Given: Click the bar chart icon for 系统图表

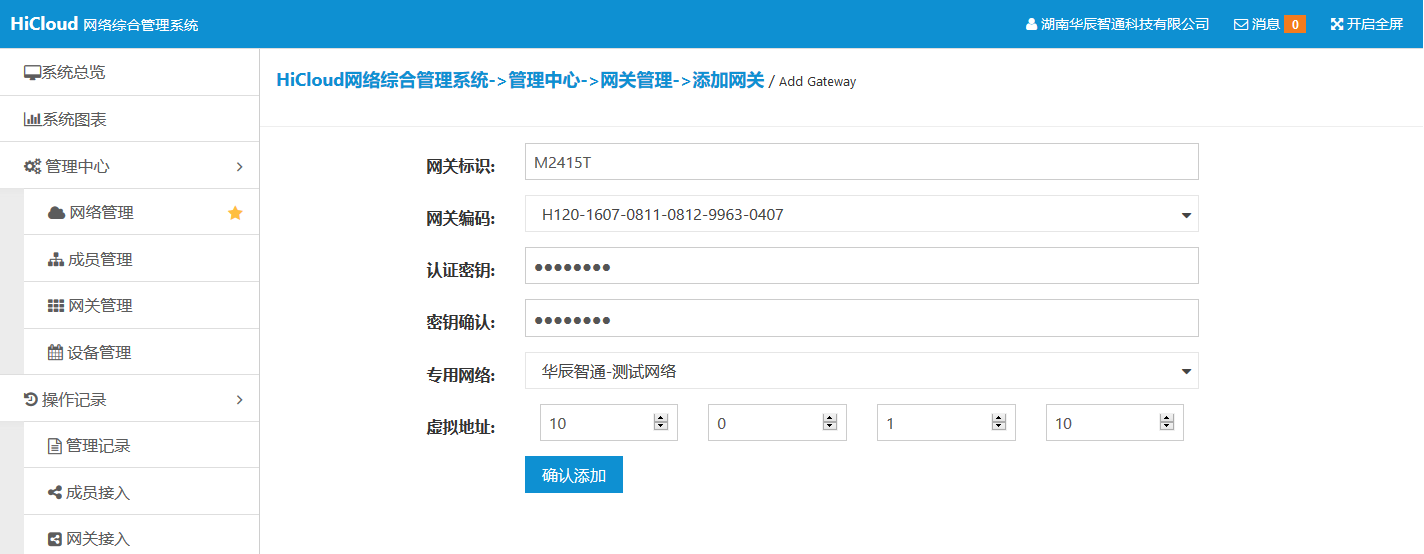Looking at the screenshot, I should [x=32, y=120].
